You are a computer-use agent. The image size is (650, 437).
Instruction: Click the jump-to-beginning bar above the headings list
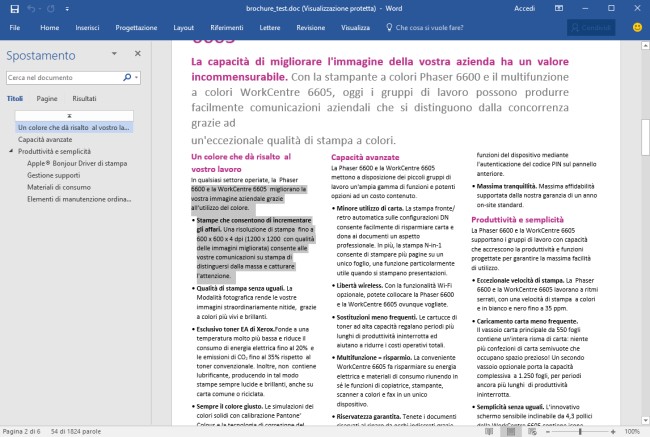[x=74, y=116]
